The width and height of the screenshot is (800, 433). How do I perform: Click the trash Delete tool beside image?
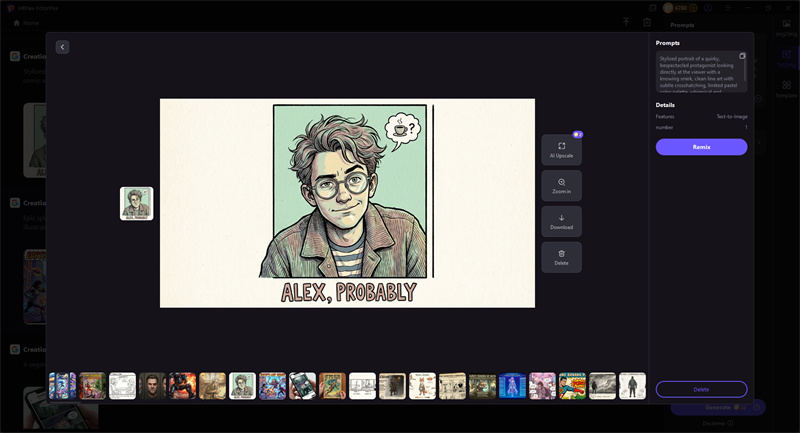point(561,257)
